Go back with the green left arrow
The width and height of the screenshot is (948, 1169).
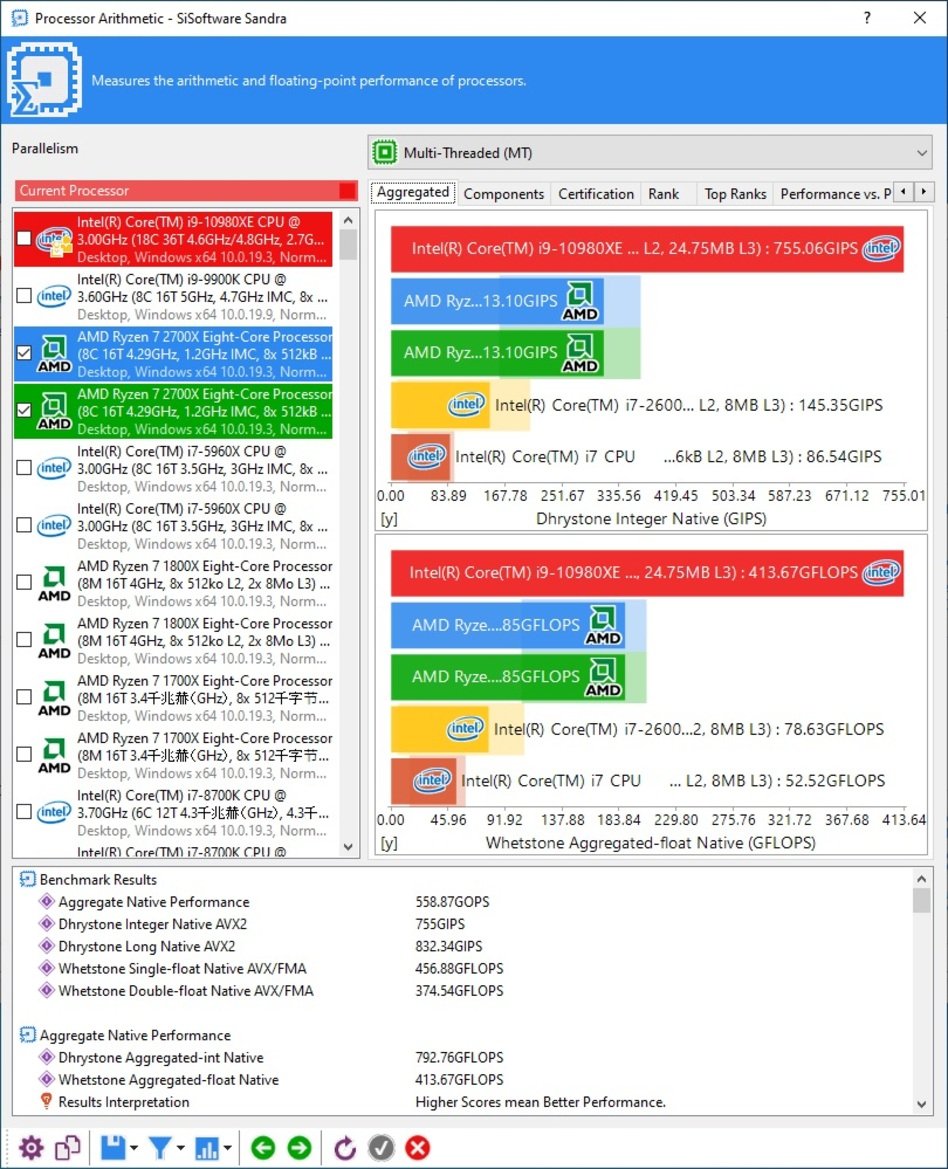tap(262, 1147)
